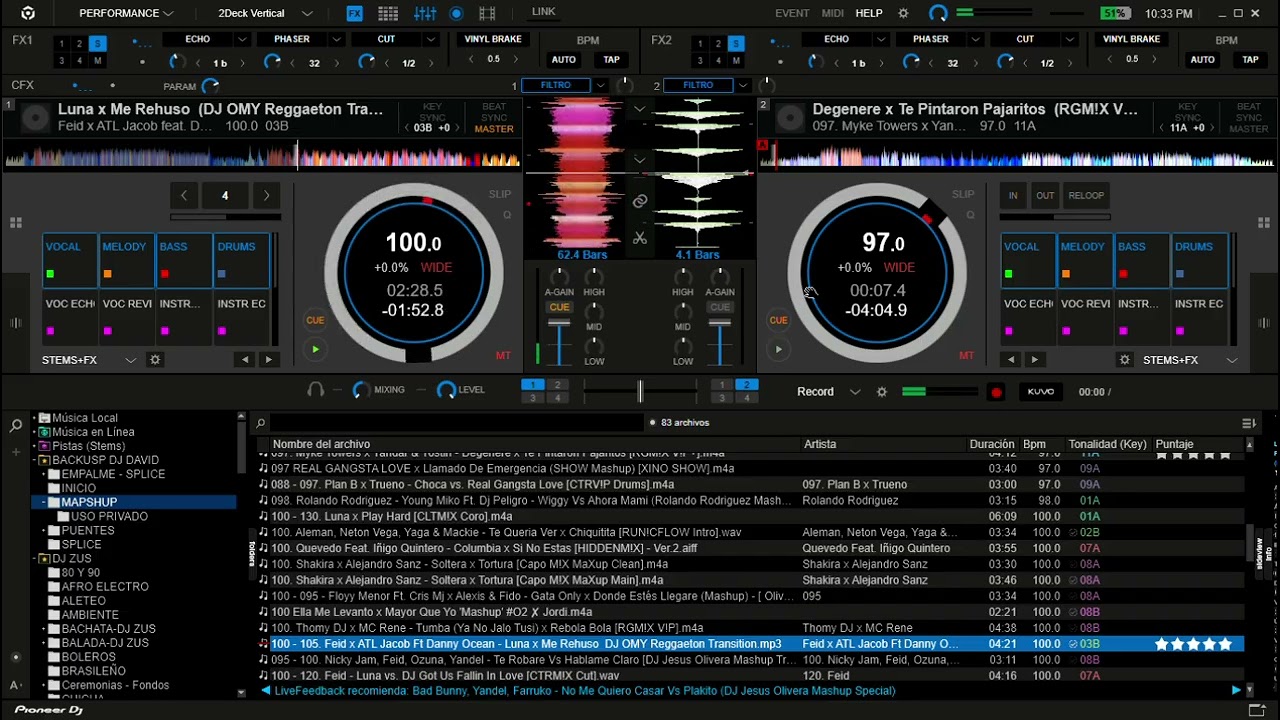Select the PUENTES folder in tree

[x=88, y=530]
